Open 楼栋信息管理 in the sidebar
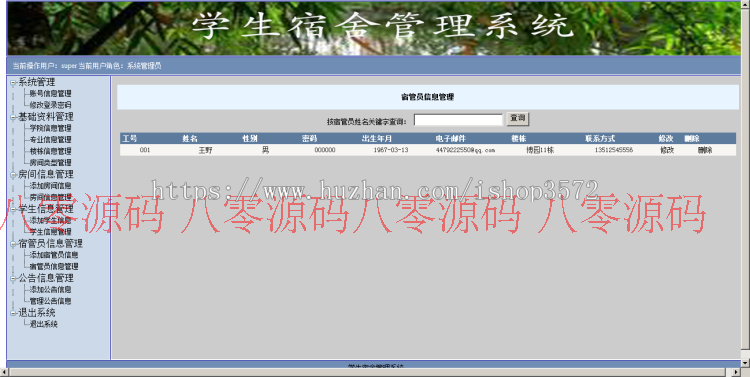This screenshot has height=377, width=750. point(50,151)
